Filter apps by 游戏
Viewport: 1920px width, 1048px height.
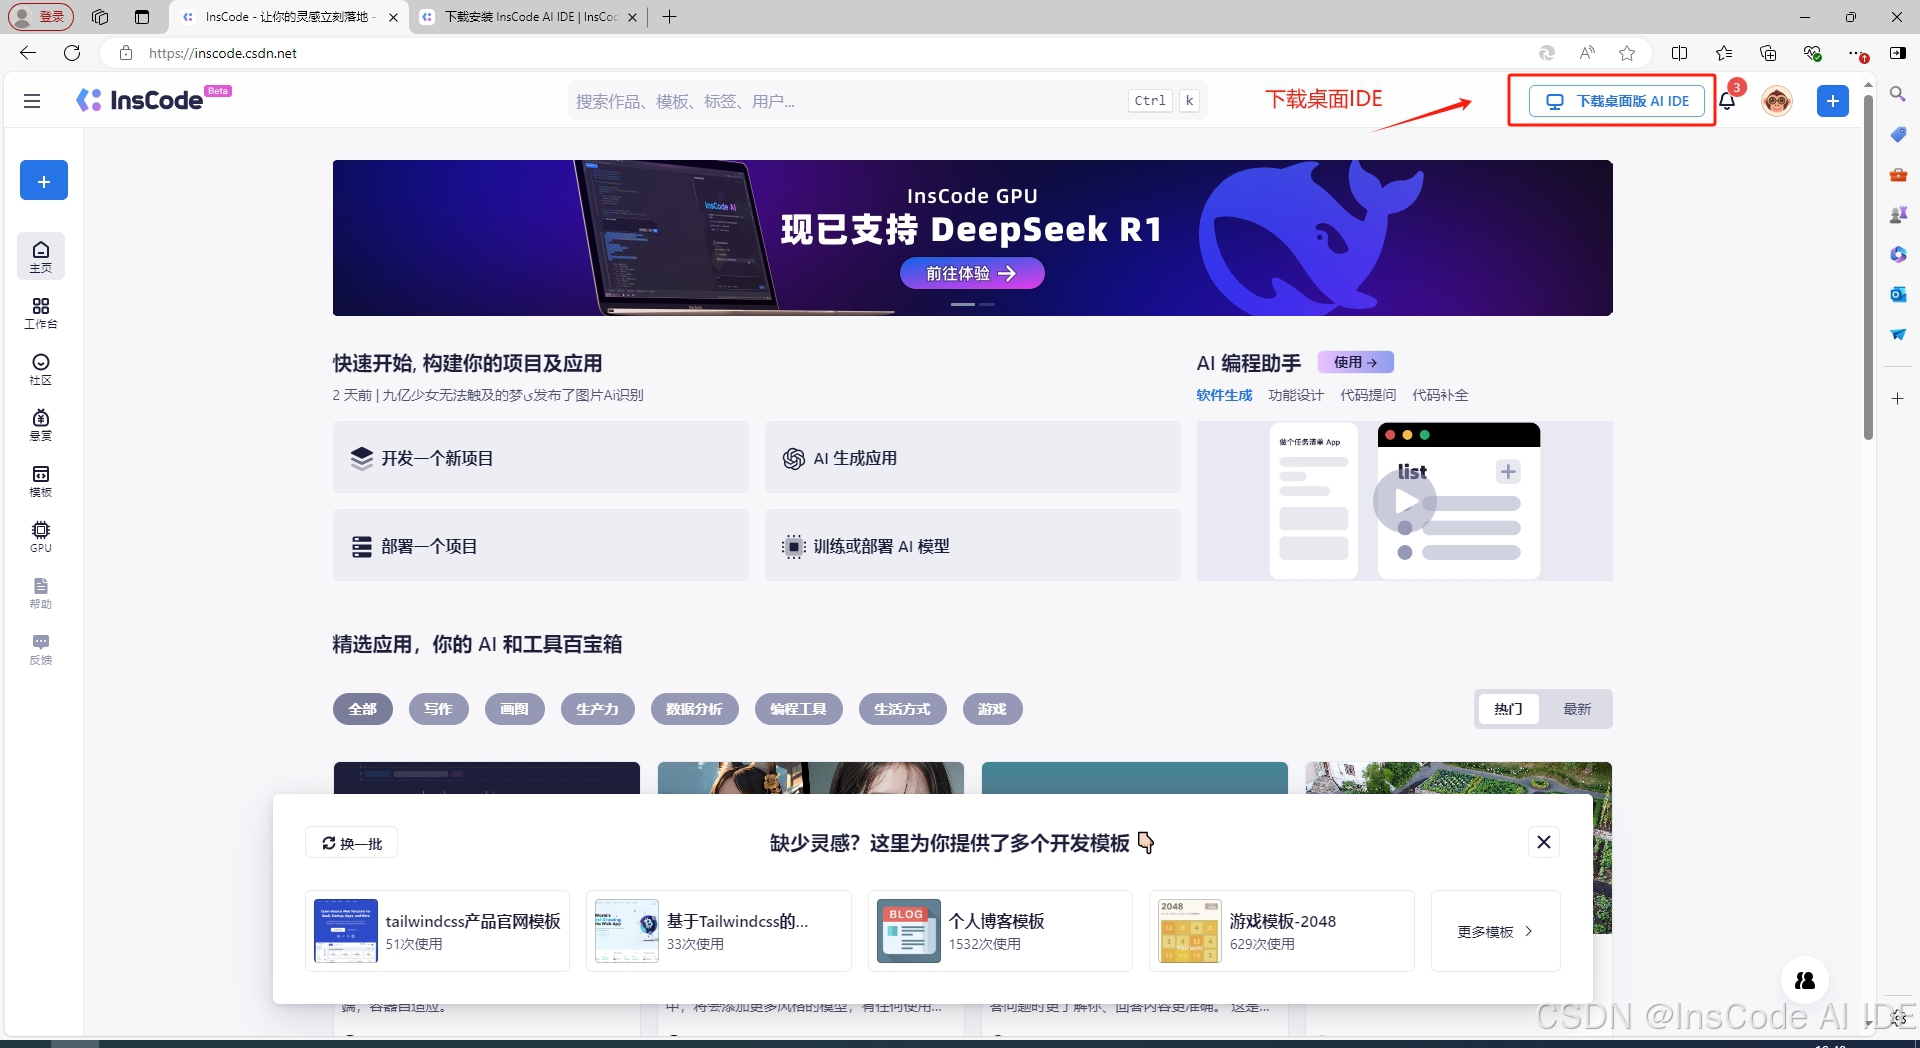(992, 709)
